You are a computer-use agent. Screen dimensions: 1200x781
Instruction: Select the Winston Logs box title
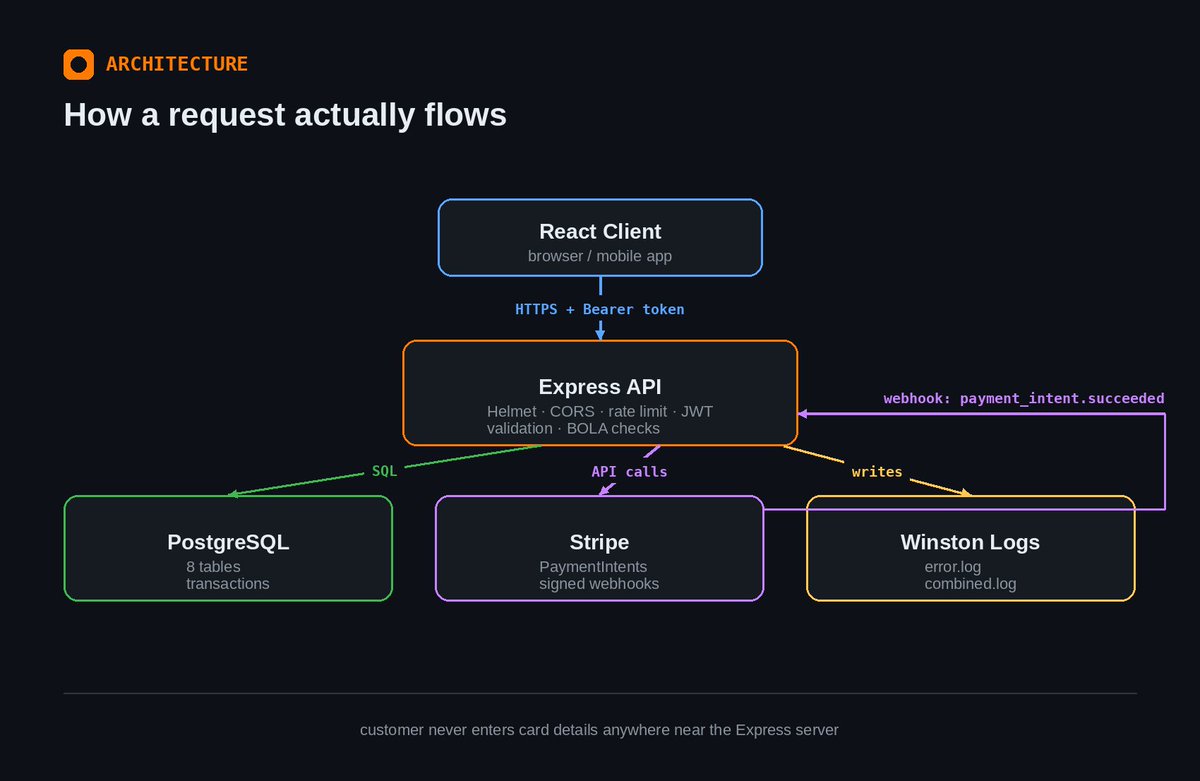pos(970,542)
